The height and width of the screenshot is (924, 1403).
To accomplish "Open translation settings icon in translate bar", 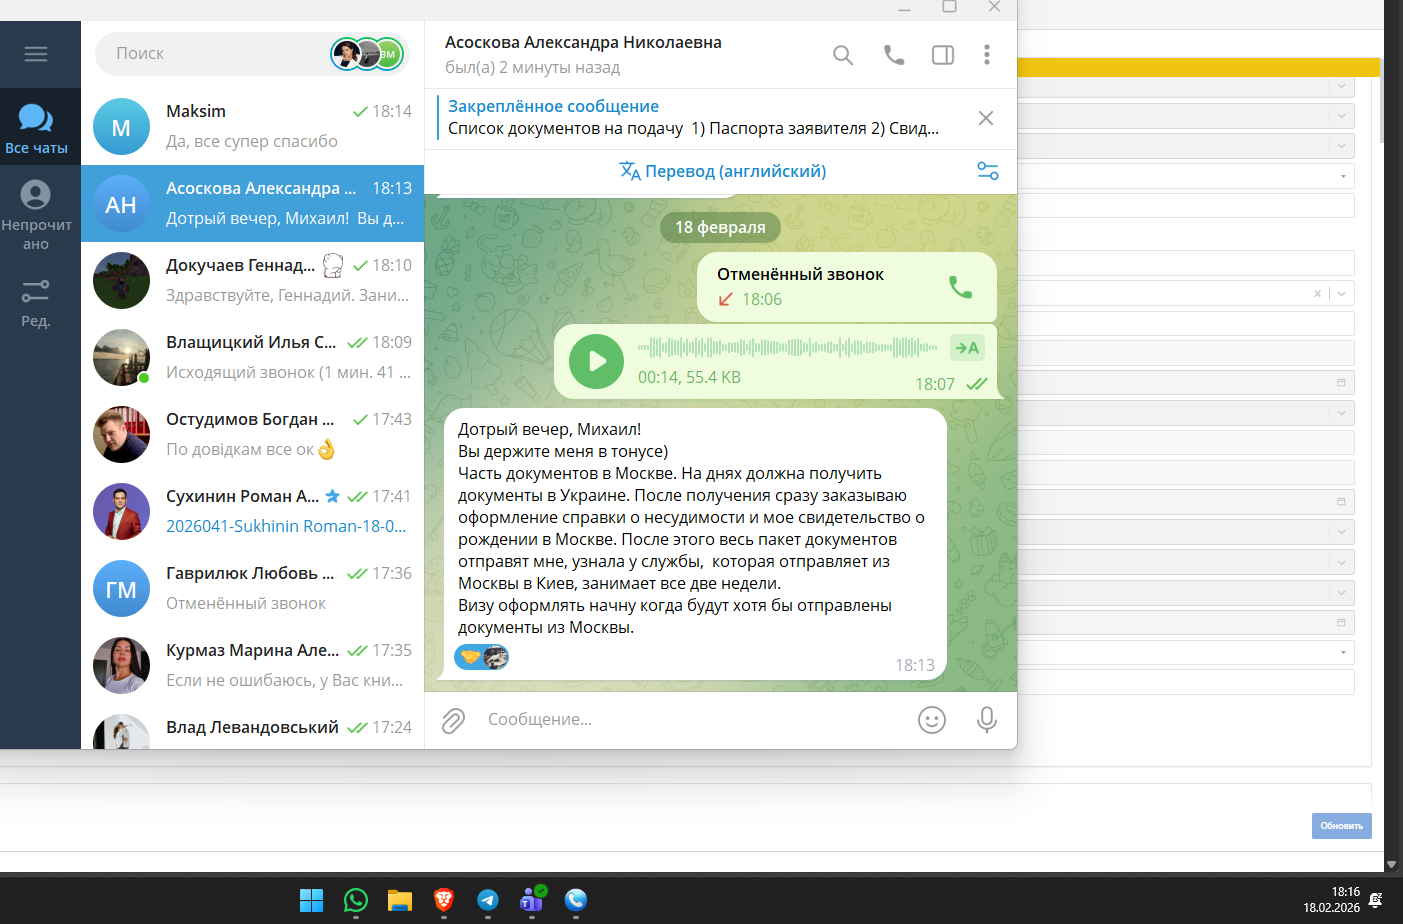I will point(988,171).
